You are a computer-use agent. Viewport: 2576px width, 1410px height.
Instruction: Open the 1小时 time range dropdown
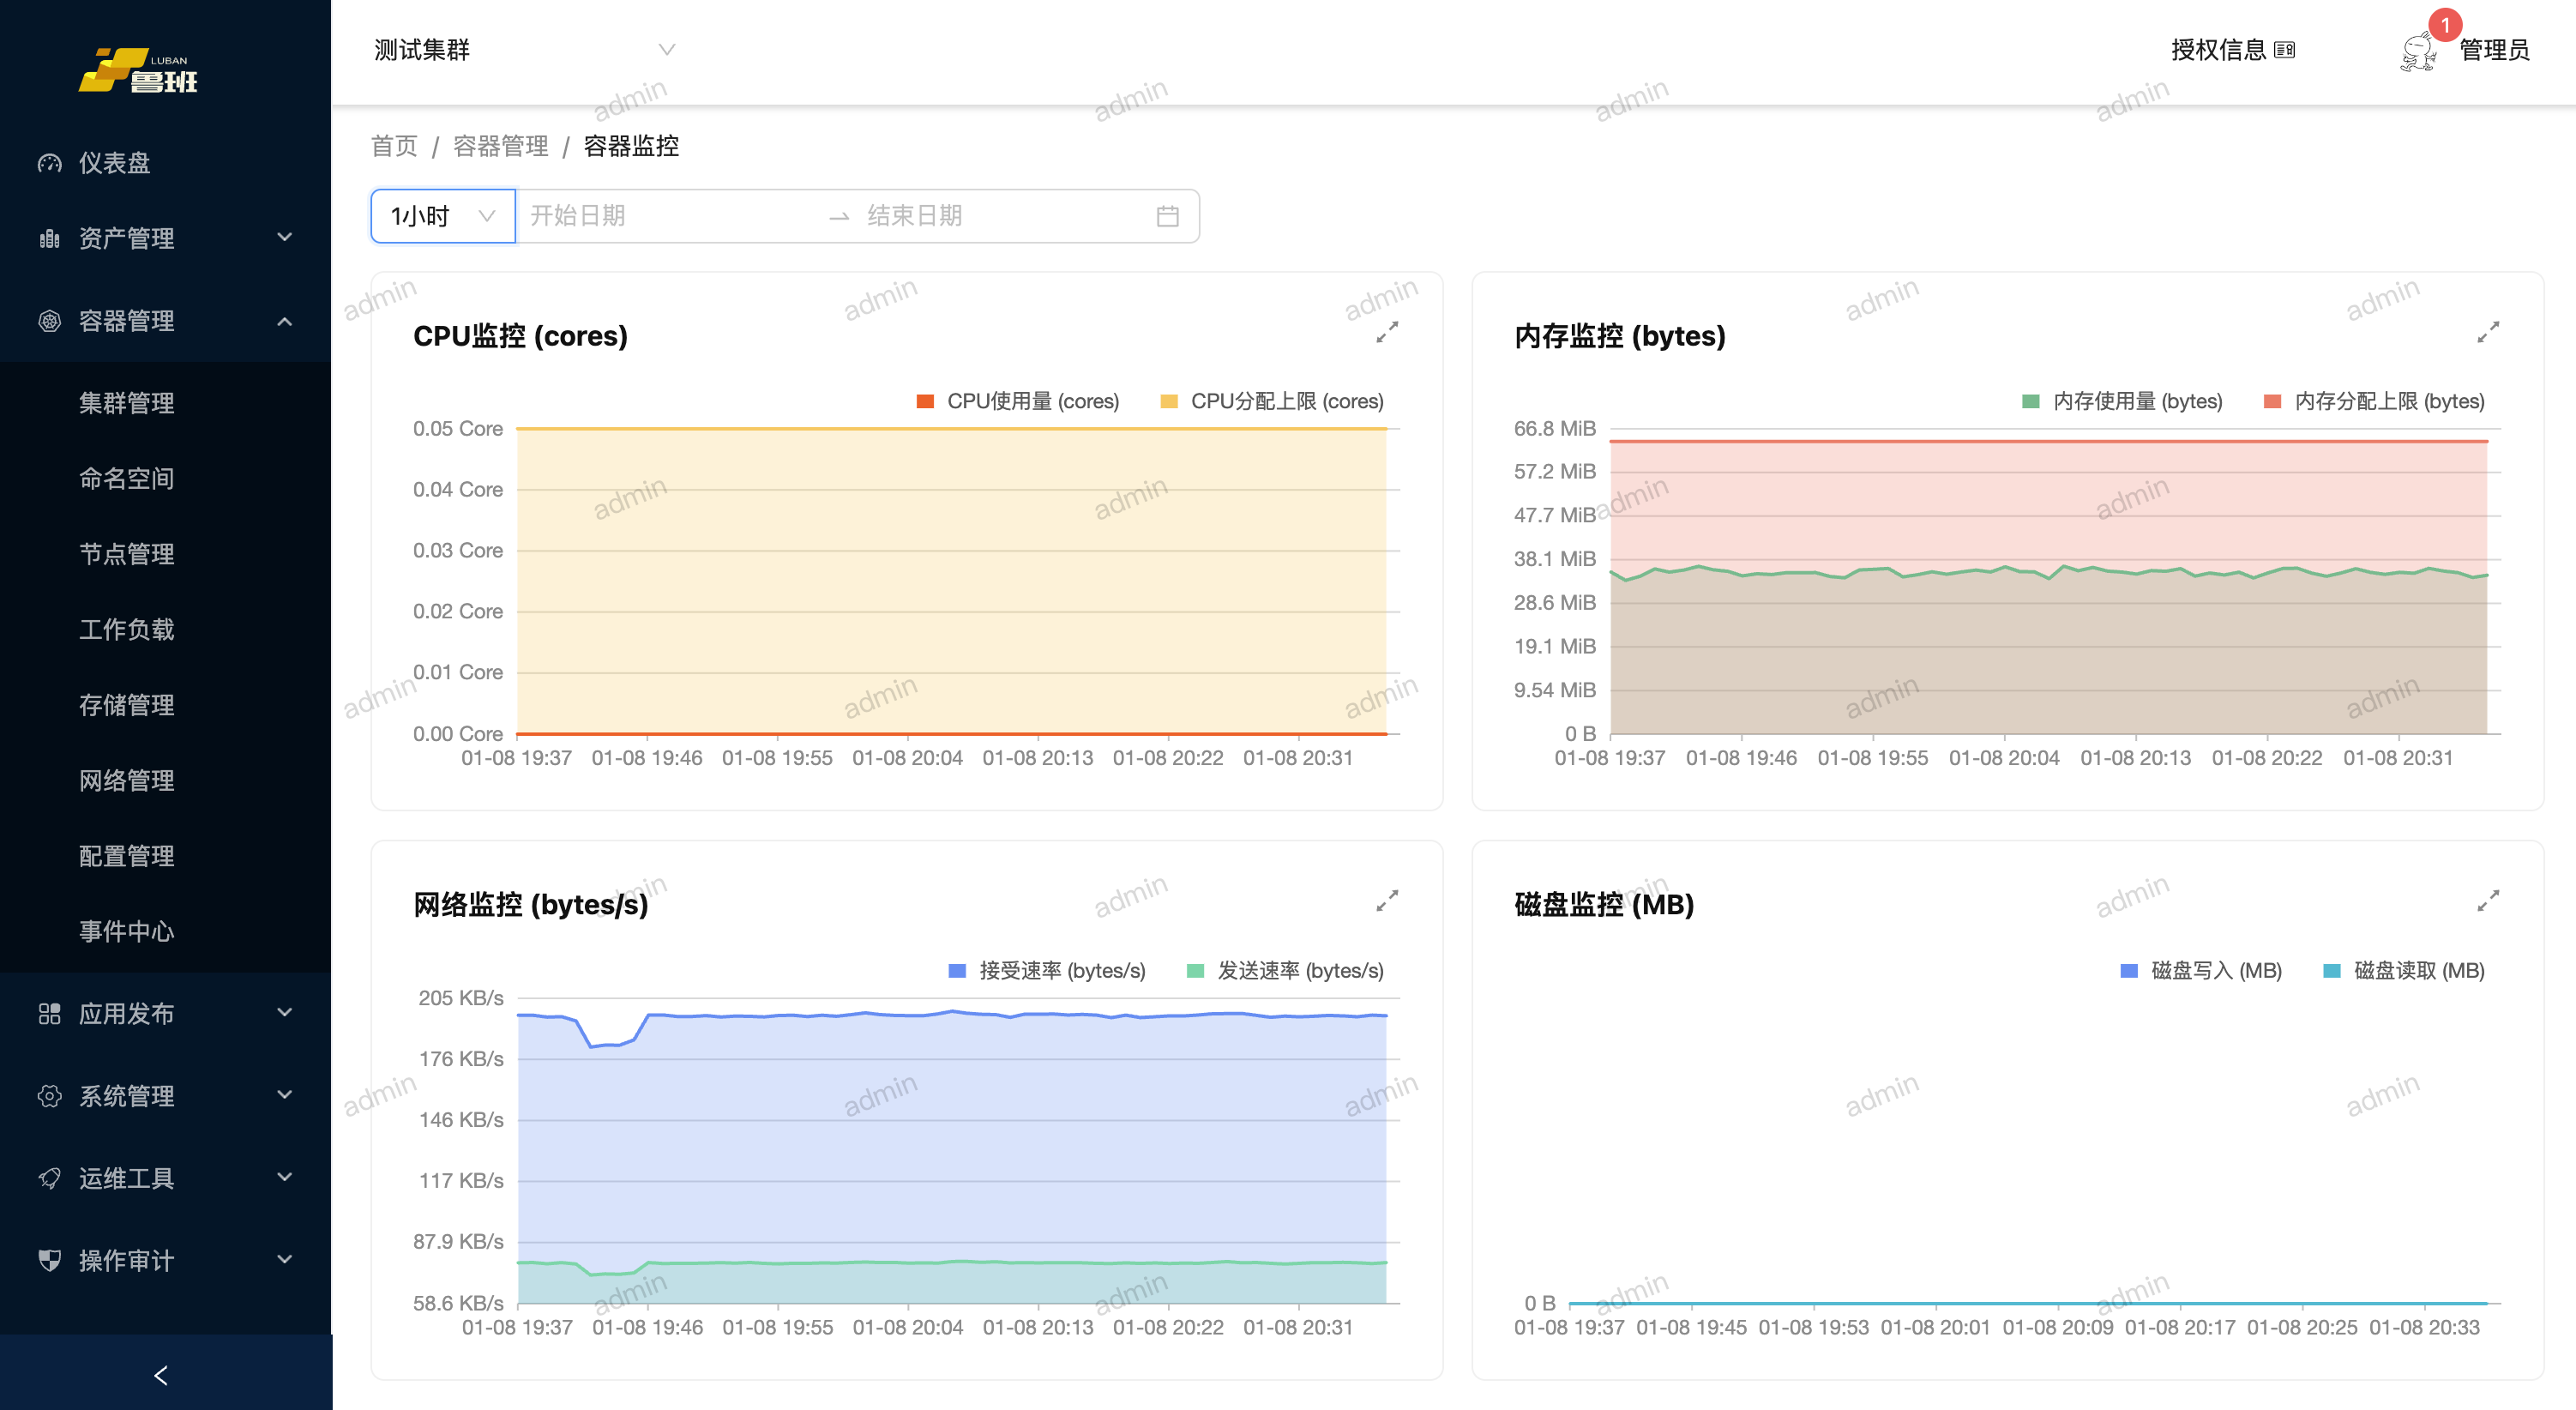click(x=443, y=216)
